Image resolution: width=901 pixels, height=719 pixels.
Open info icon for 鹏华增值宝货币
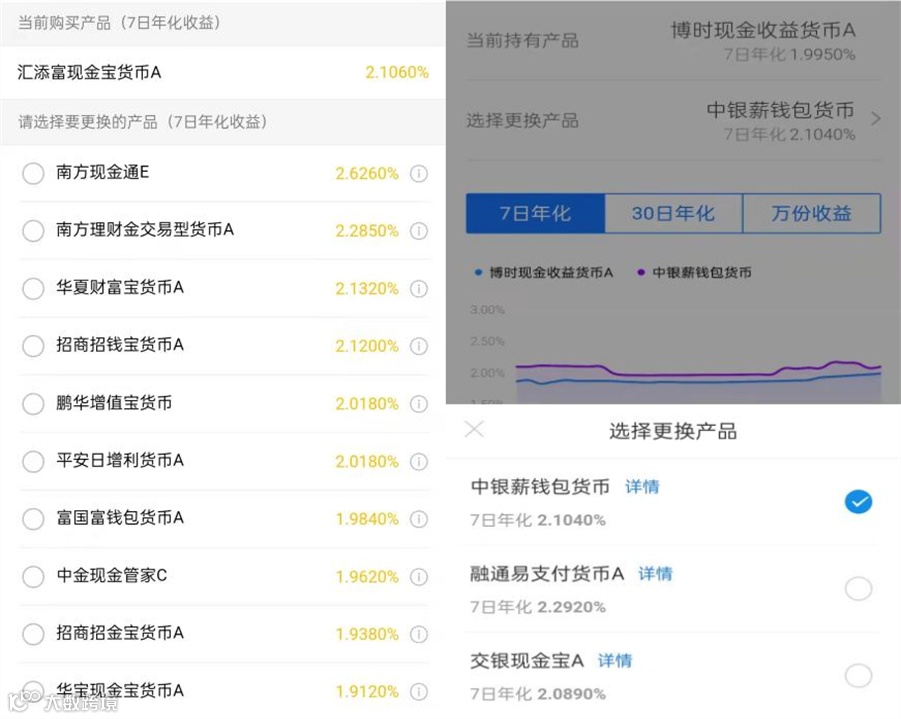419,404
